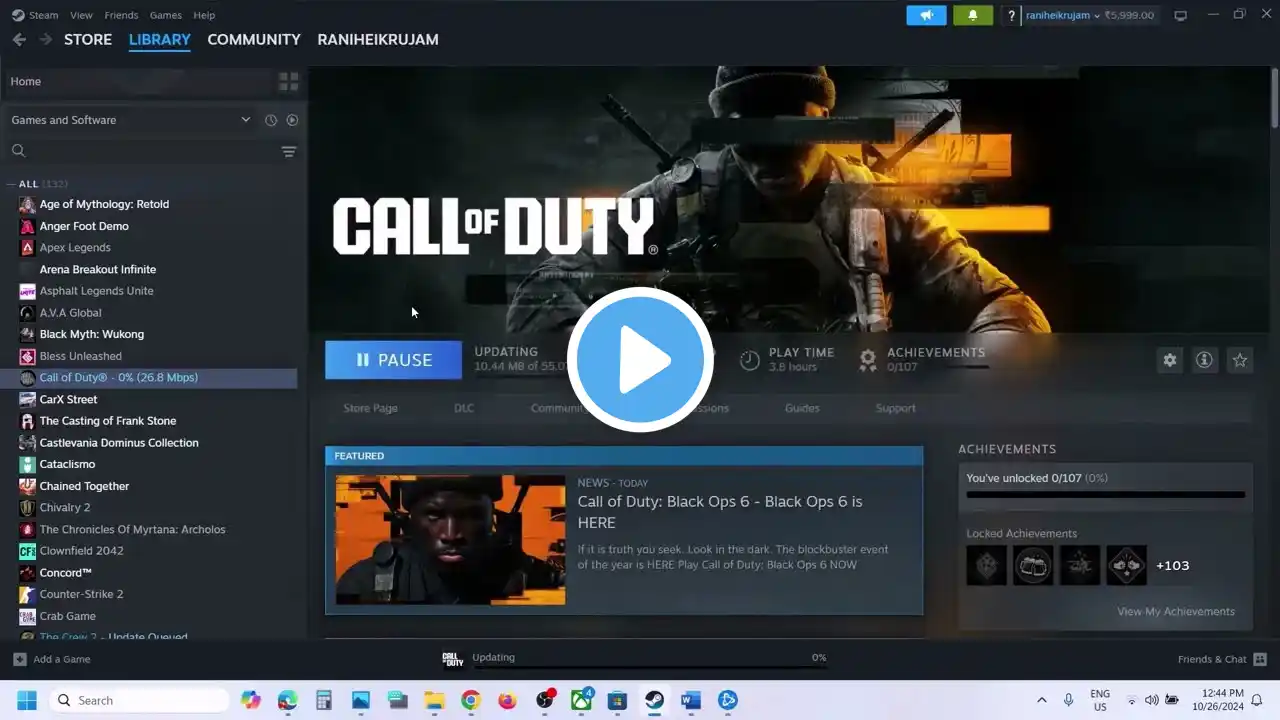Screen dimensions: 1280x720
Task: Add Call of Duty to favorites star
Action: 1239,360
